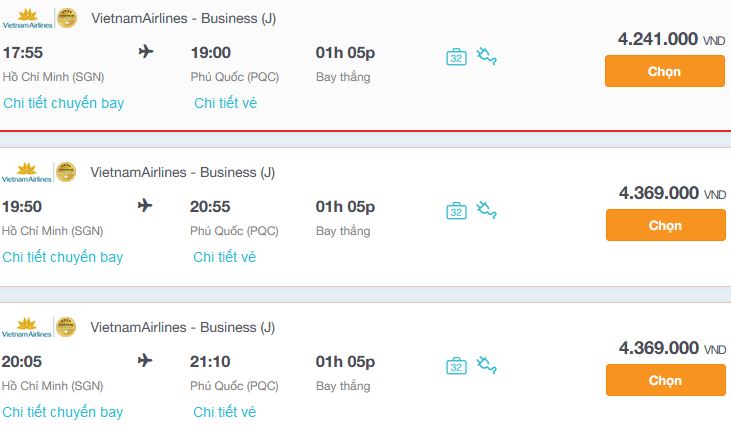Click baggage icon on 17:55 flight
Screen dimensions: 731x431
(x=456, y=57)
